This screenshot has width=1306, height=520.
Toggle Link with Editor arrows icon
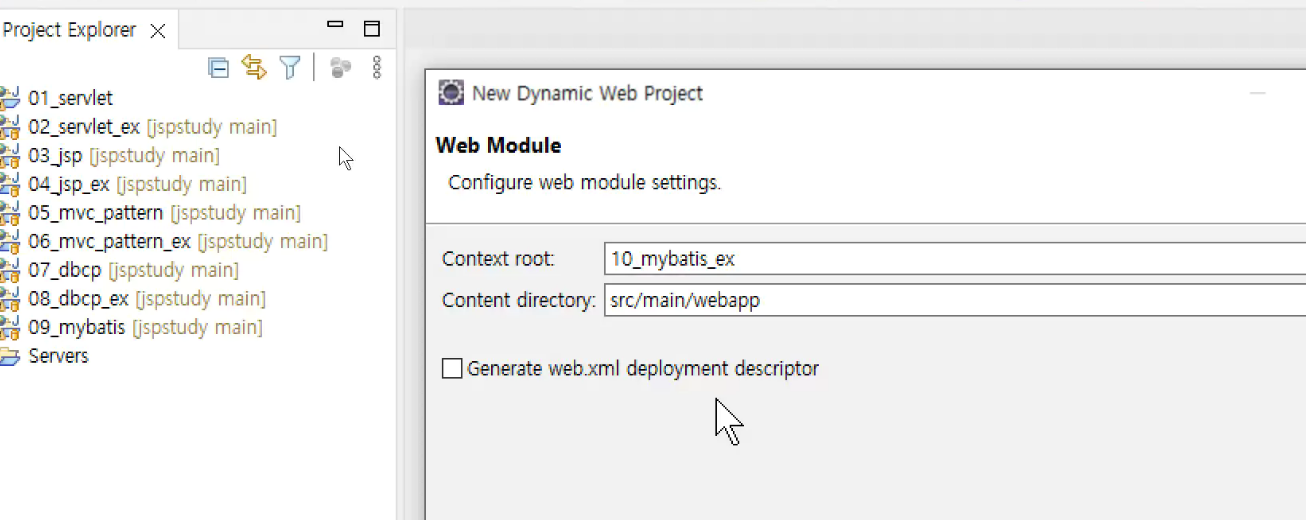coord(254,67)
